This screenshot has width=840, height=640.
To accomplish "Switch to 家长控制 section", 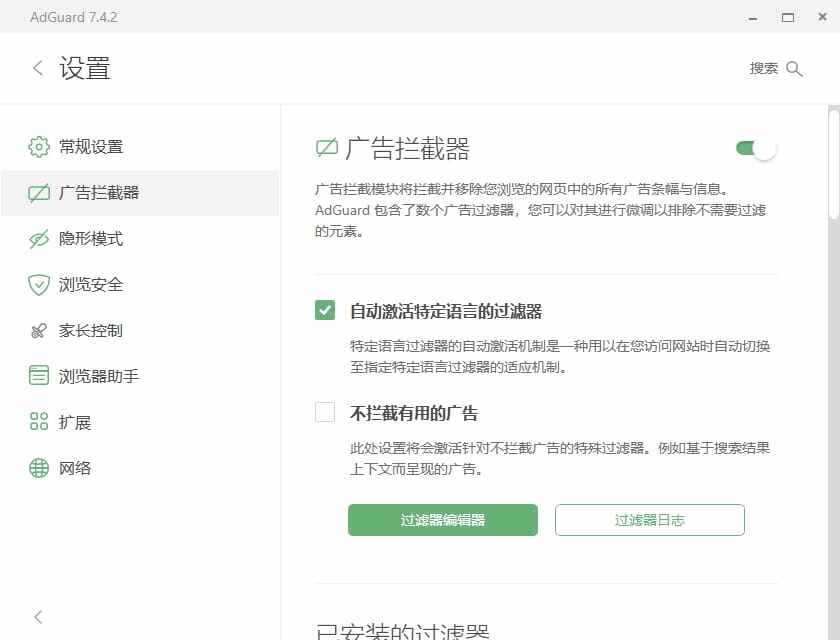I will [139, 331].
